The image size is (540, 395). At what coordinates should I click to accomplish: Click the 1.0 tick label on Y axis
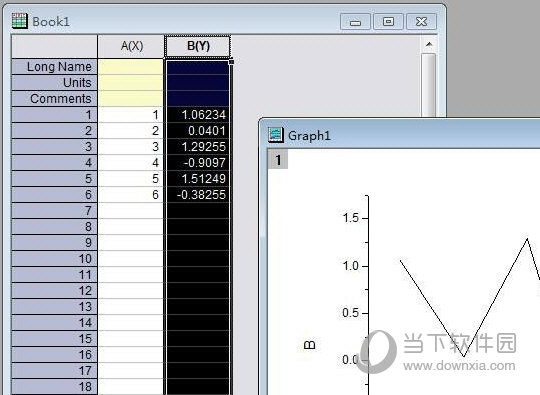[351, 266]
